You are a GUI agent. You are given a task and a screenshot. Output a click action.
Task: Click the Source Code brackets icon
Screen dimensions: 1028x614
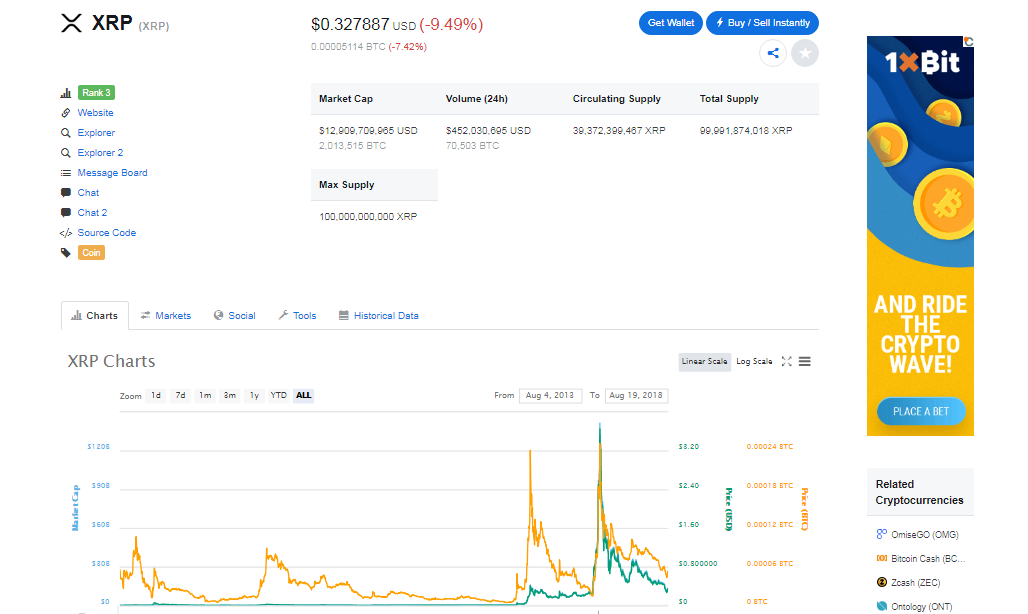pos(66,233)
